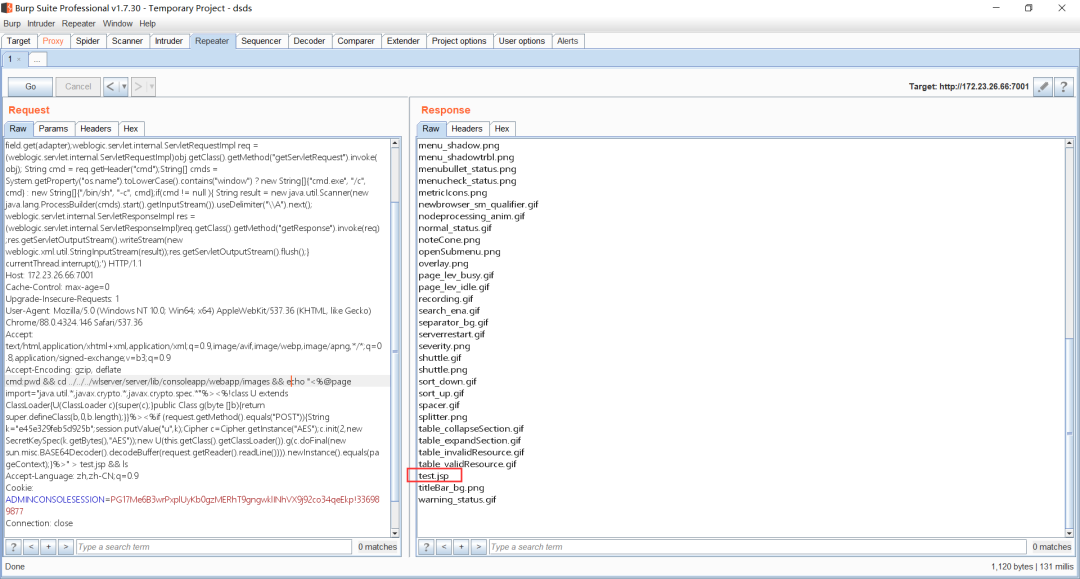Click the request search term field

(x=214, y=547)
